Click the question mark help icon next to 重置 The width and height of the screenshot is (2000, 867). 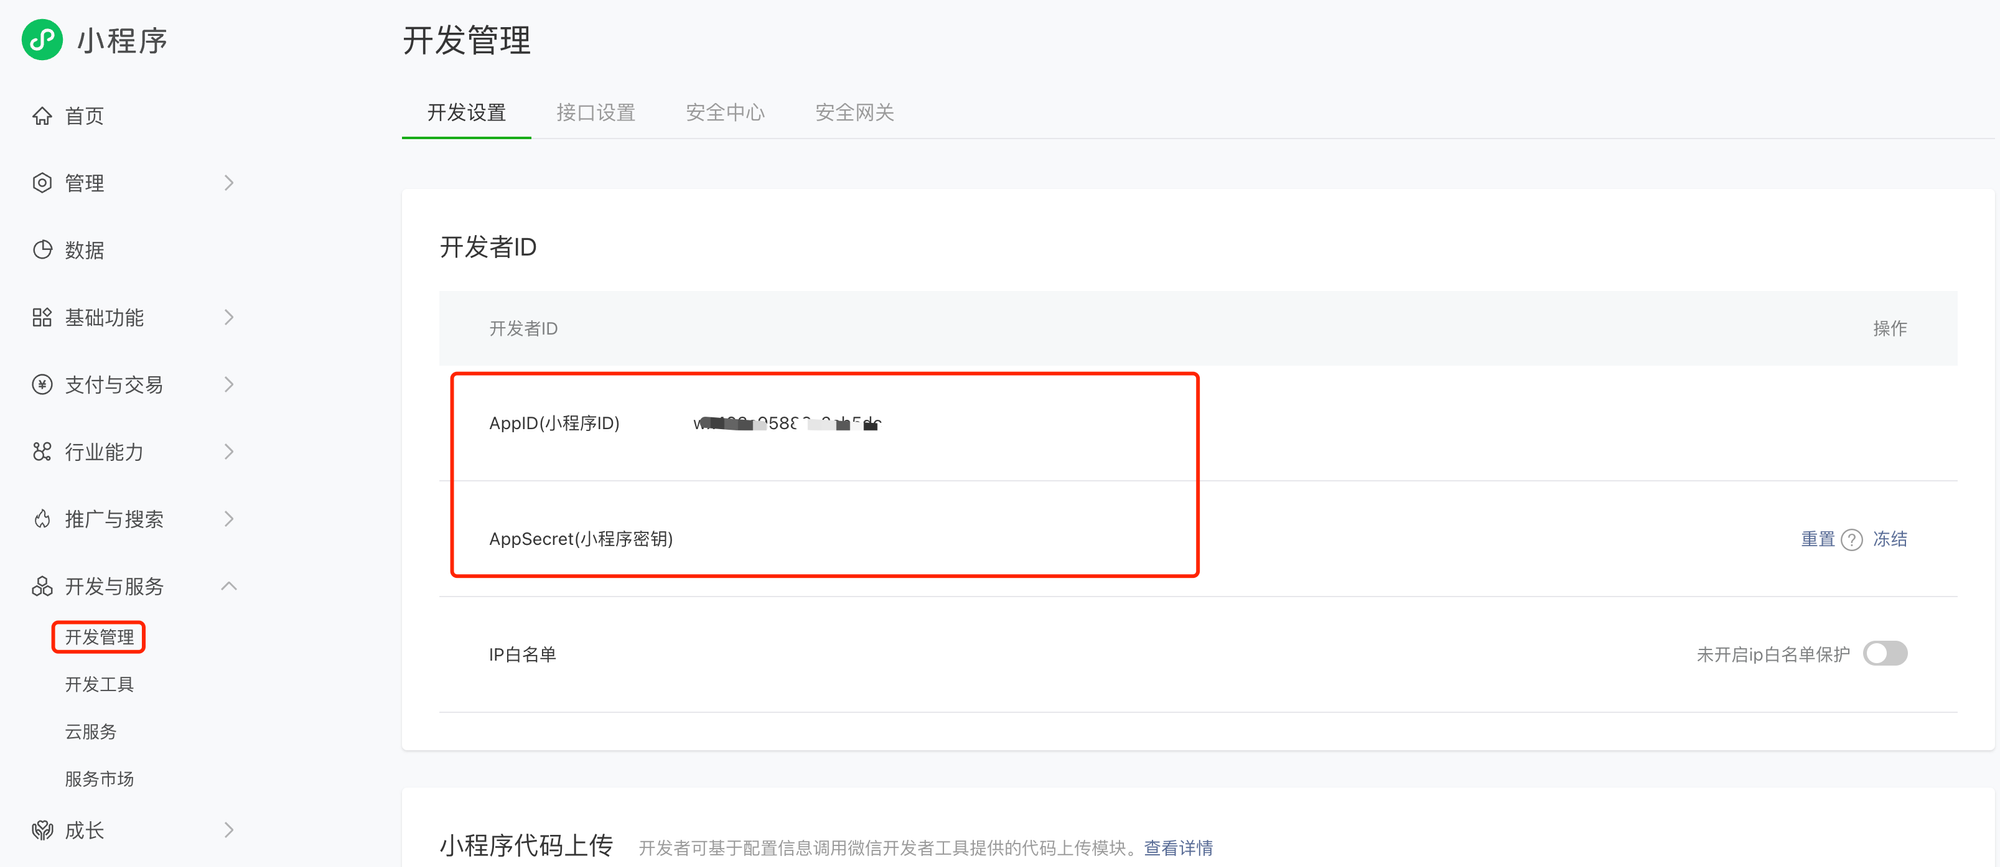click(1852, 540)
